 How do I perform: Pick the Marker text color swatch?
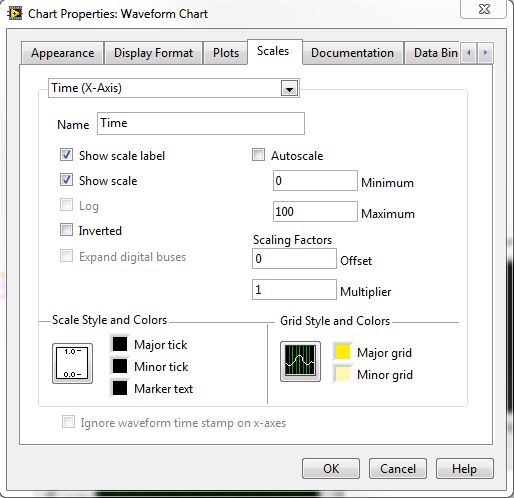click(x=120, y=388)
